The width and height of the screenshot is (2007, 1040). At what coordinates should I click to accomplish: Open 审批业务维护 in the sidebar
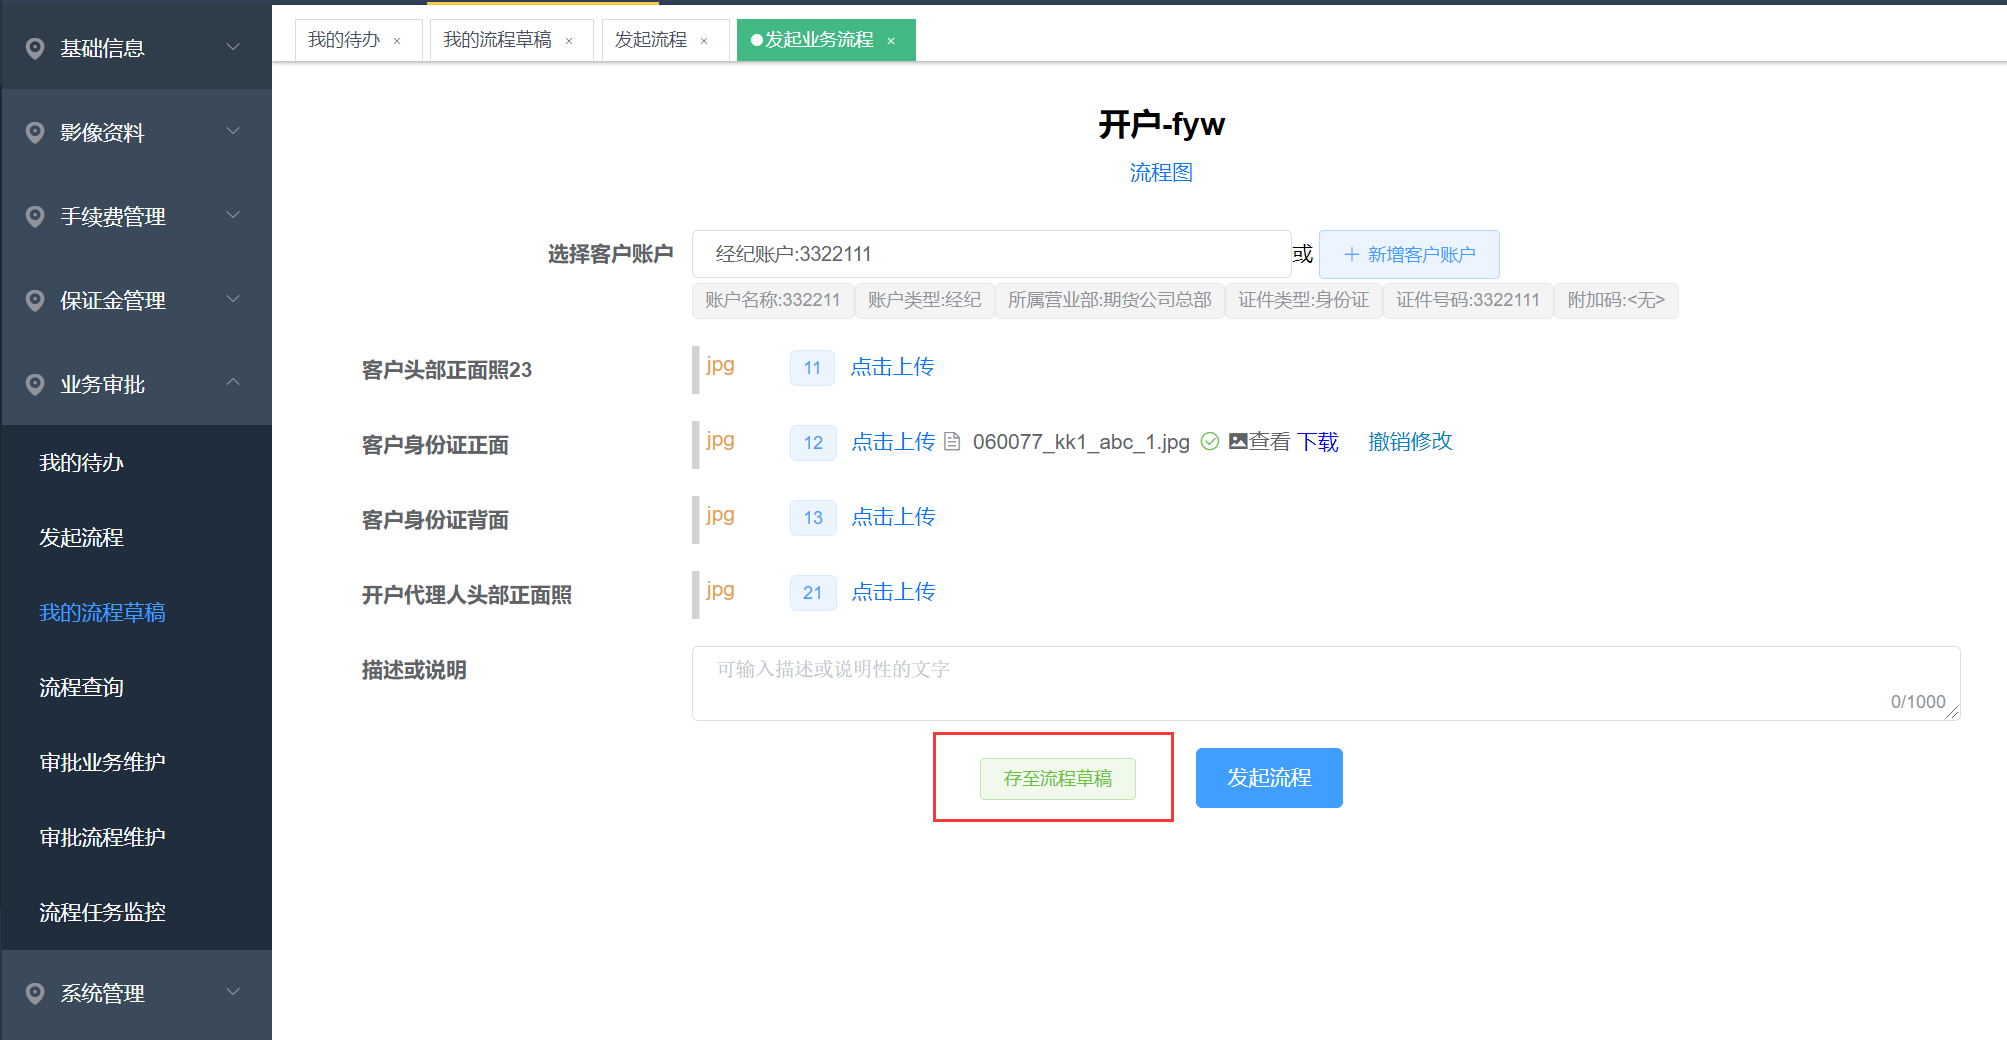[136, 762]
